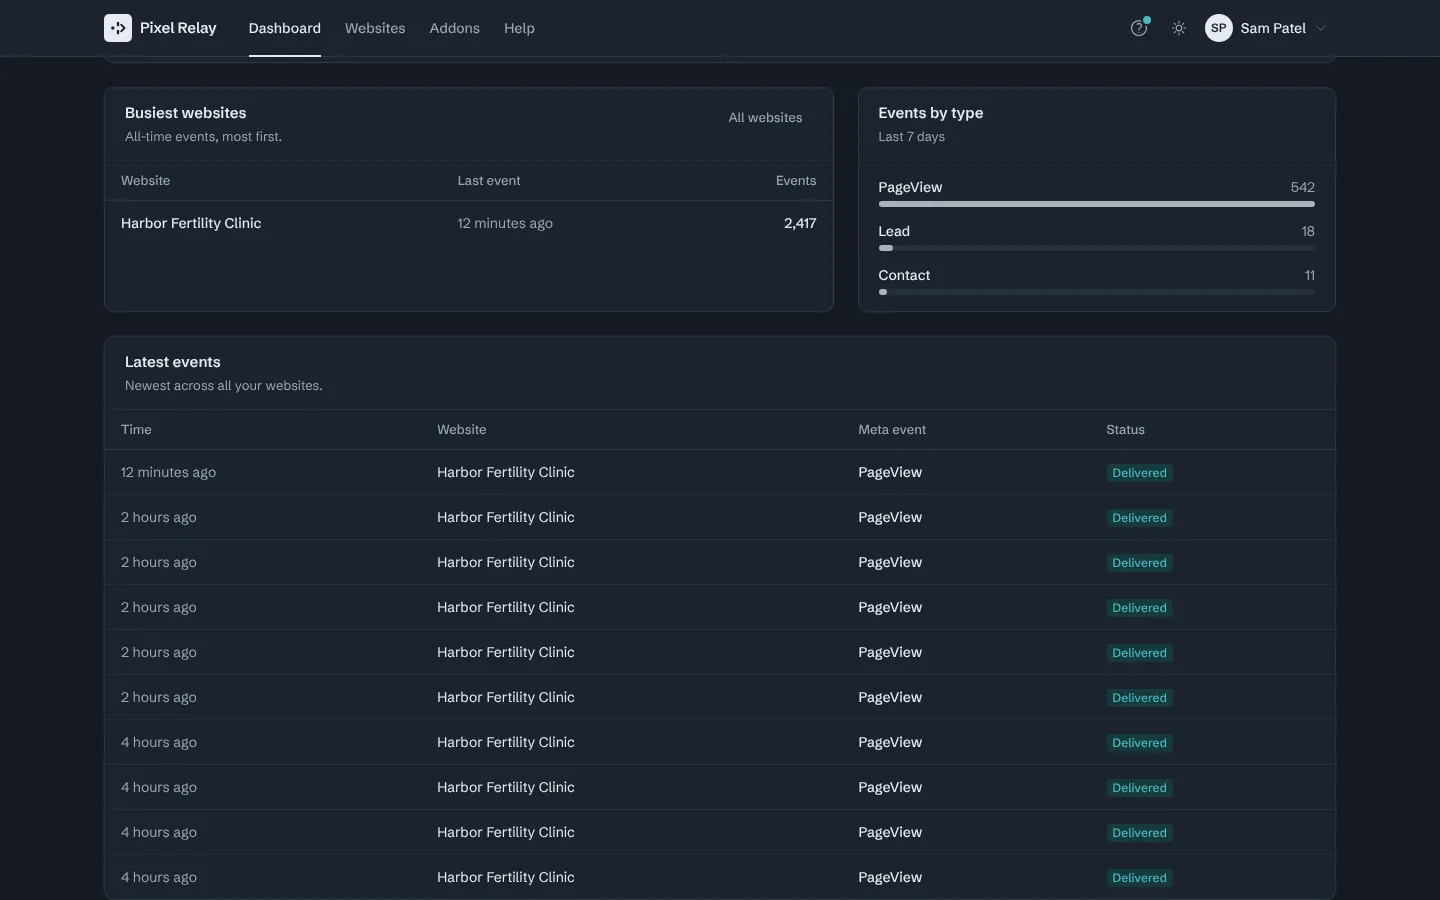Click the PageView progress bar
The height and width of the screenshot is (900, 1440).
pyautogui.click(x=1097, y=204)
